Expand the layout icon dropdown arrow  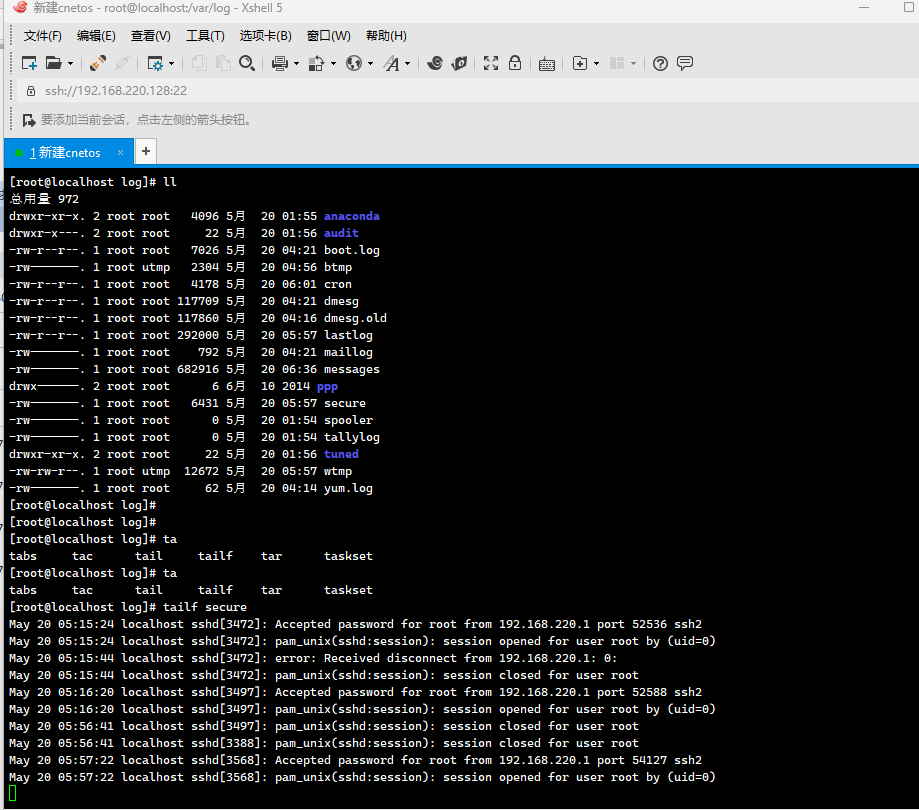point(633,63)
